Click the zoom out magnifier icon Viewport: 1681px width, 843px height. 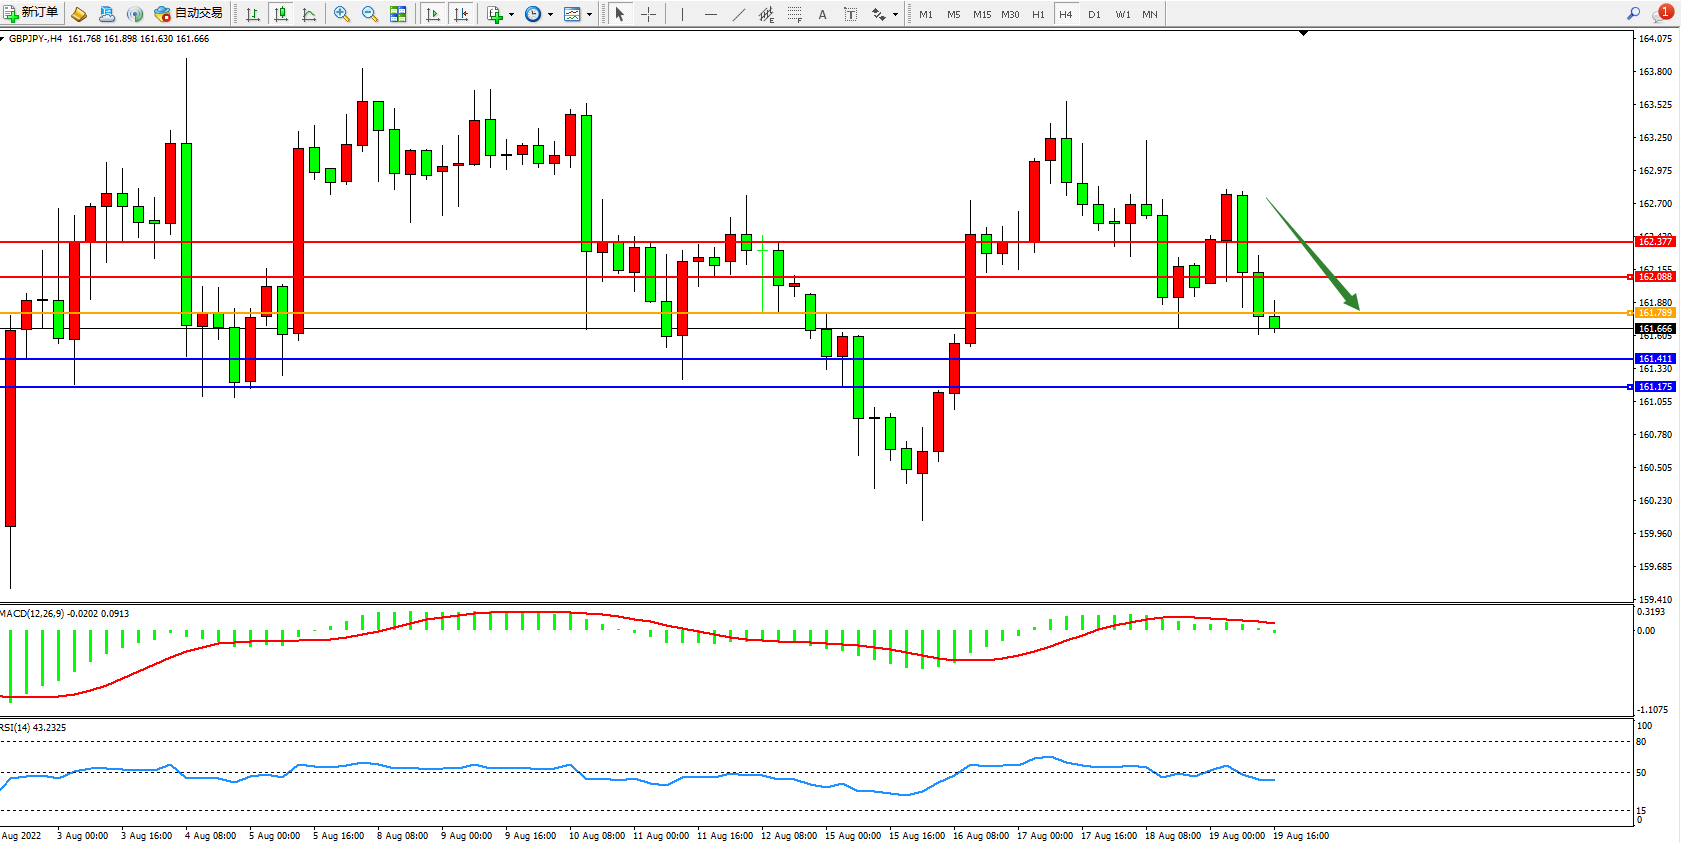coord(370,14)
